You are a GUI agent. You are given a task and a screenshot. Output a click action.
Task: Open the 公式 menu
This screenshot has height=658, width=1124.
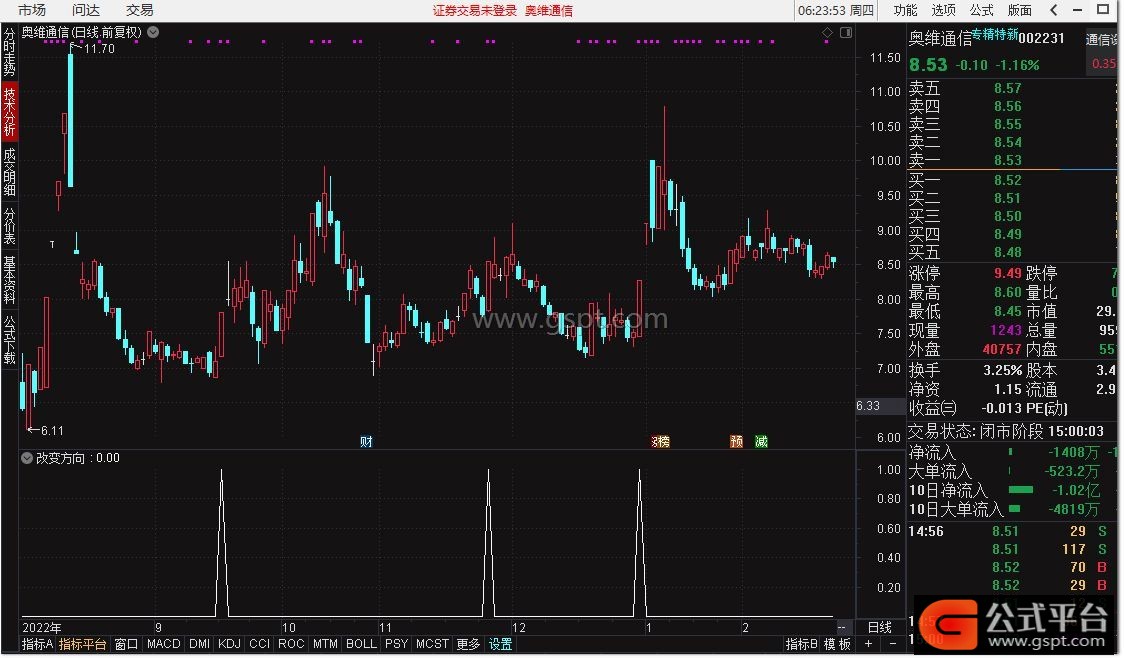click(x=981, y=10)
